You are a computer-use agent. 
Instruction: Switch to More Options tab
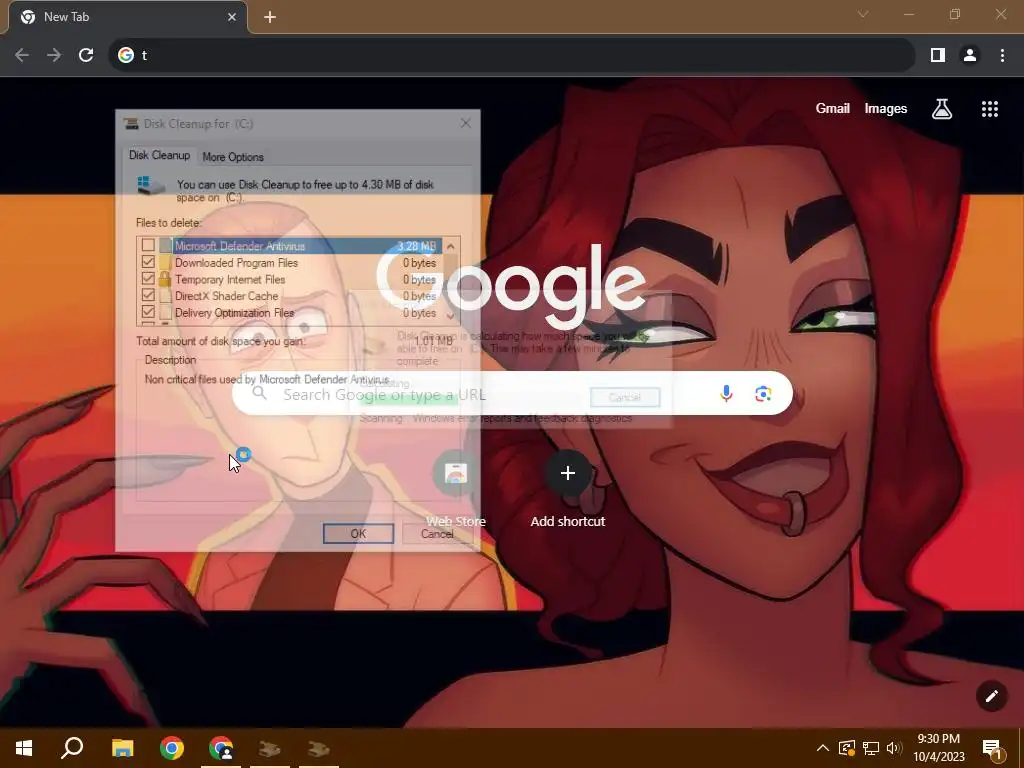point(232,157)
